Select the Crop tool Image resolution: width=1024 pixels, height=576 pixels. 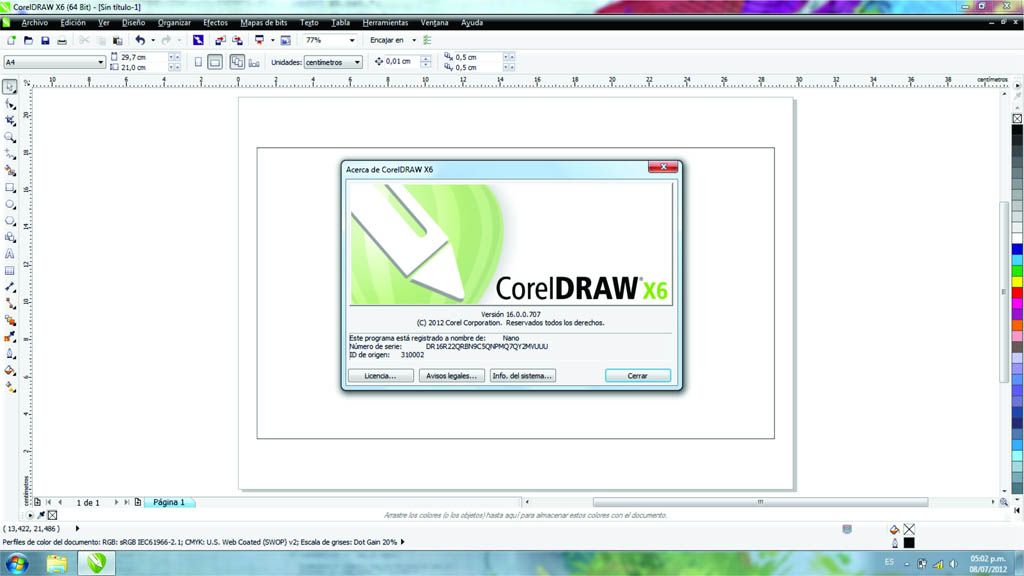10,121
